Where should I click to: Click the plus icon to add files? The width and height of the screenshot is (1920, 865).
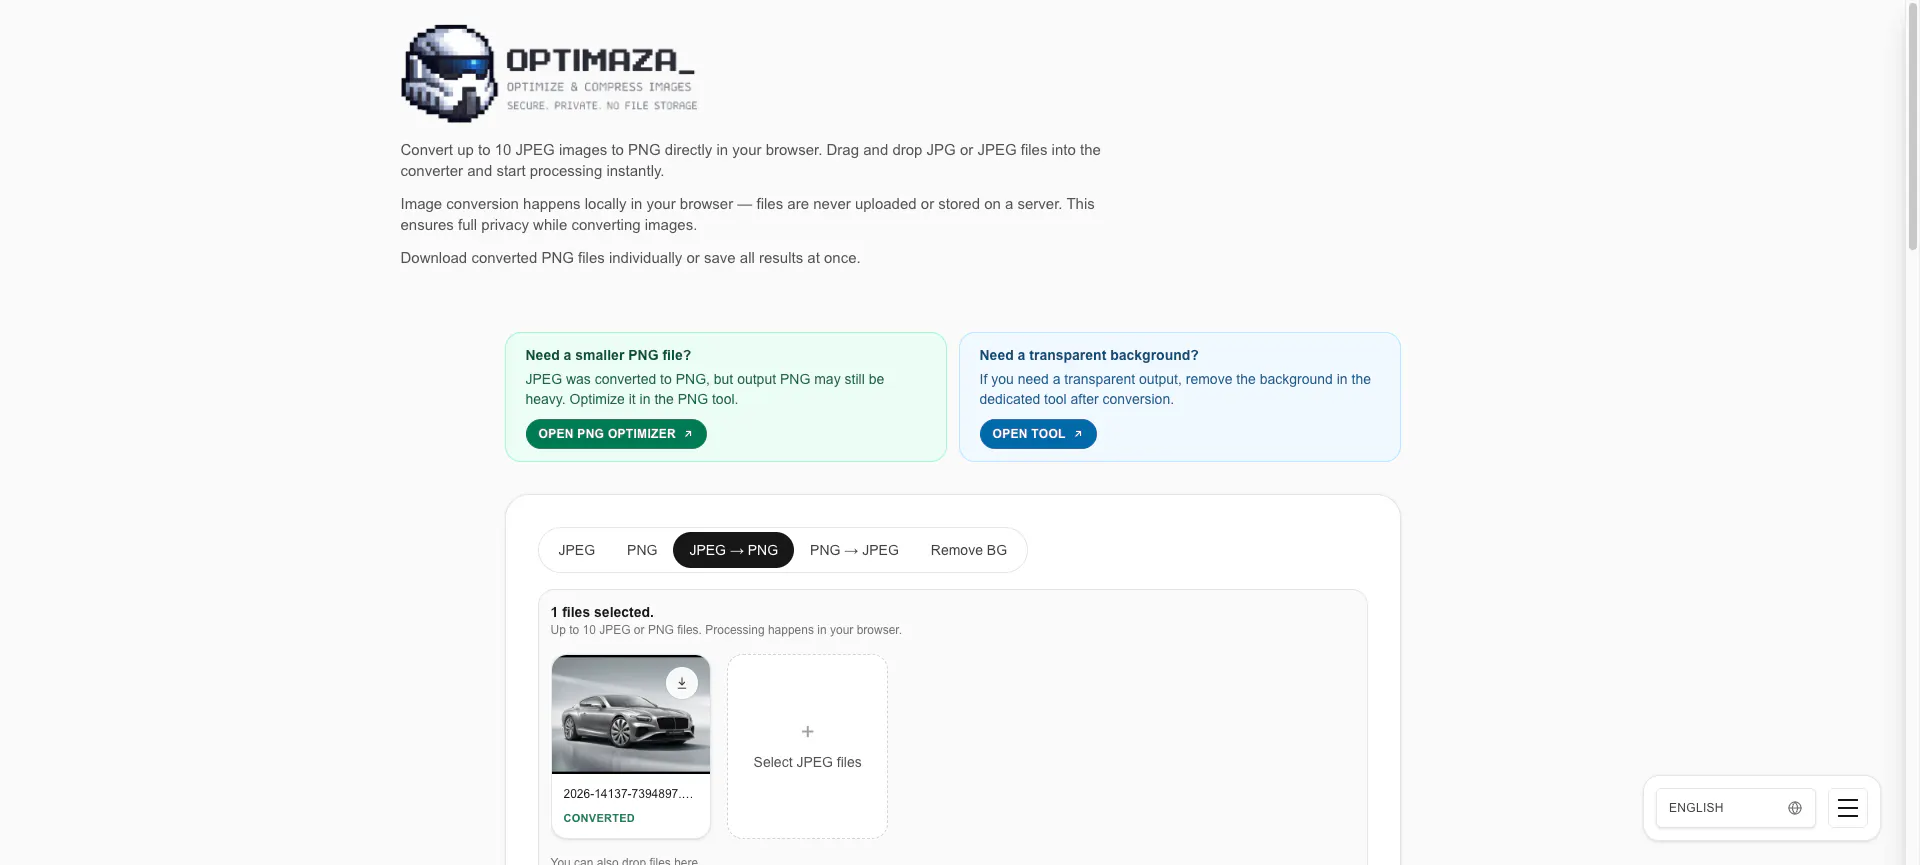[x=807, y=732]
